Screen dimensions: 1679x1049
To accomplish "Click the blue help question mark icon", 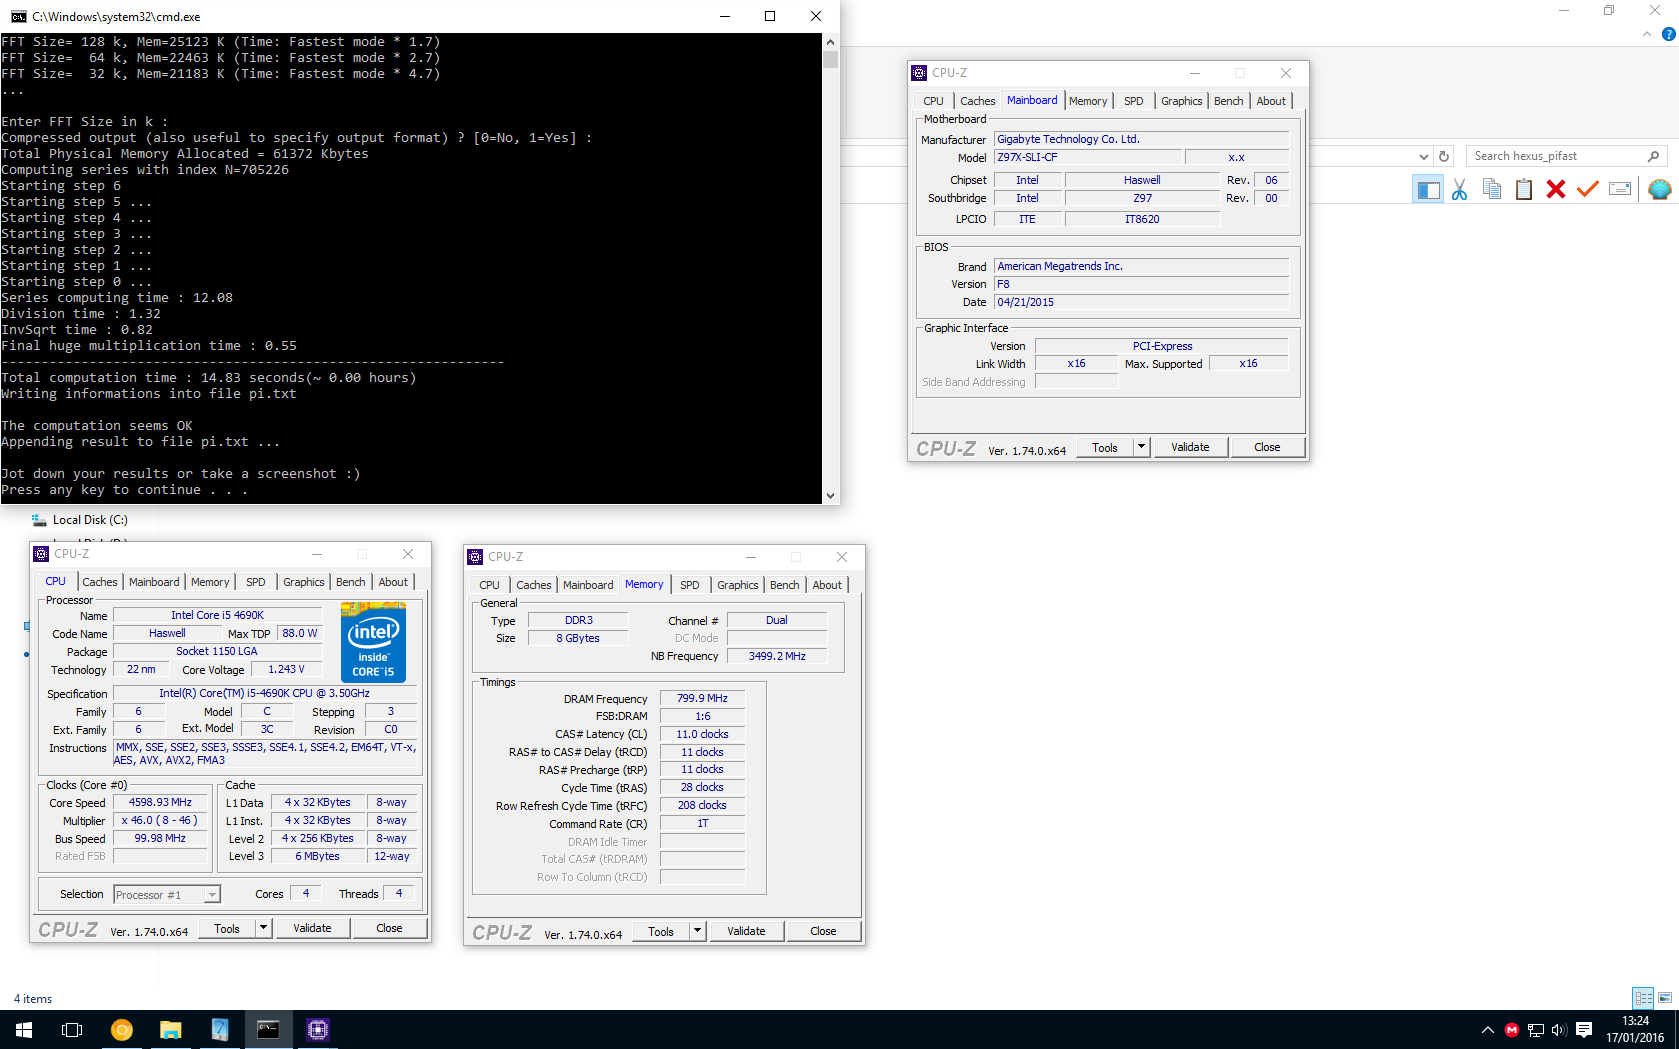I will [1668, 34].
